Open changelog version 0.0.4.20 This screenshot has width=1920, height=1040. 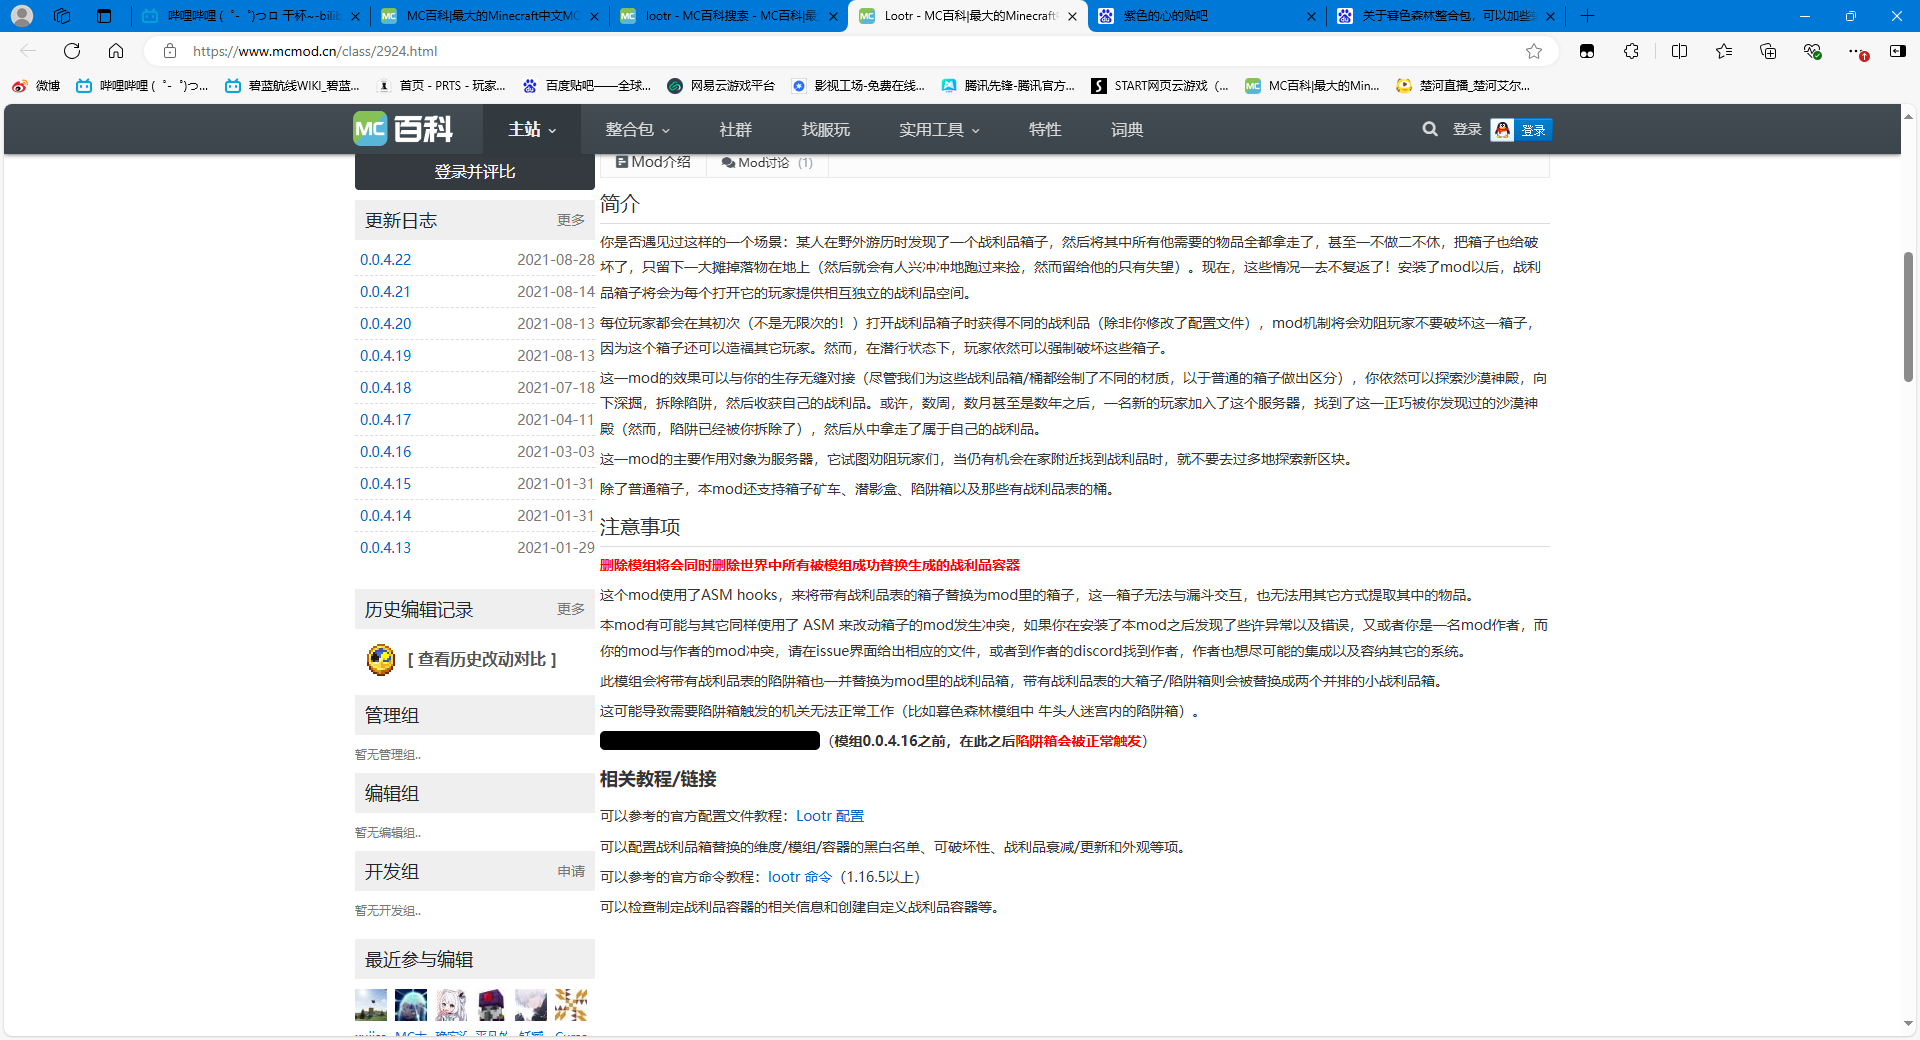(386, 323)
